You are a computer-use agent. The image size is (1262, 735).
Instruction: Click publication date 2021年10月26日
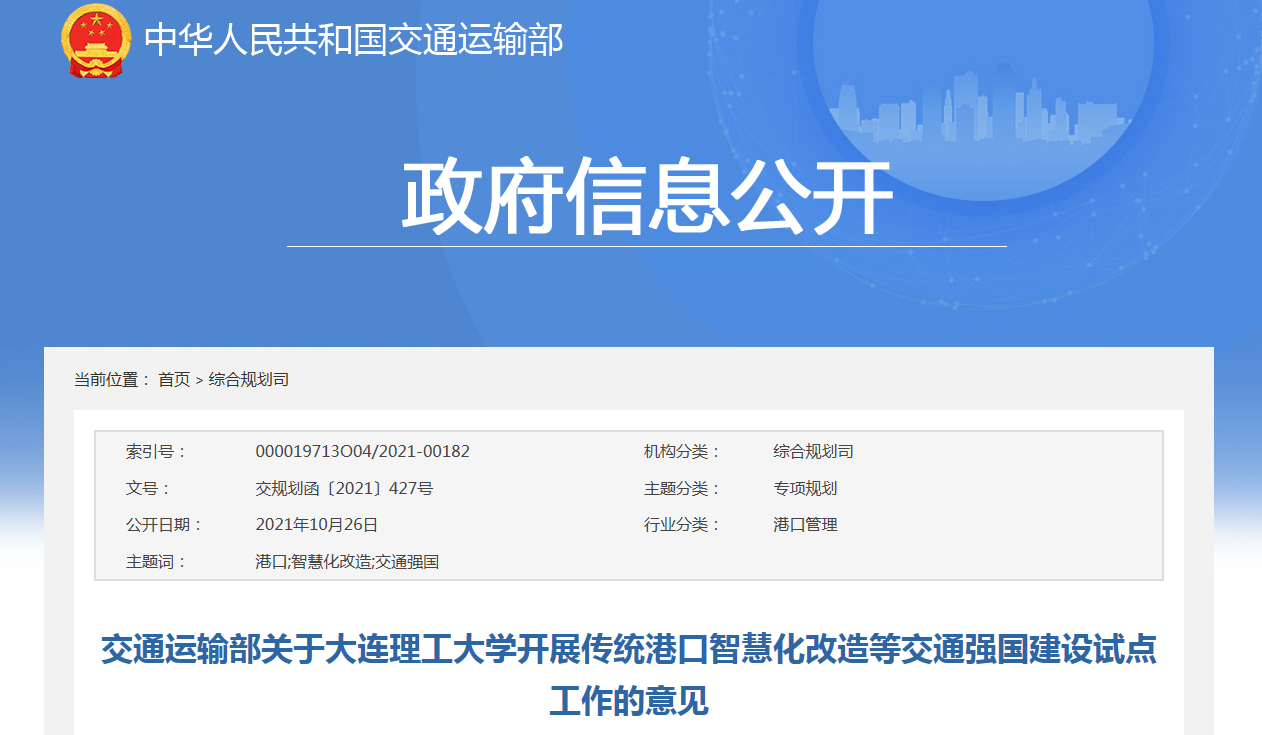[x=317, y=525]
